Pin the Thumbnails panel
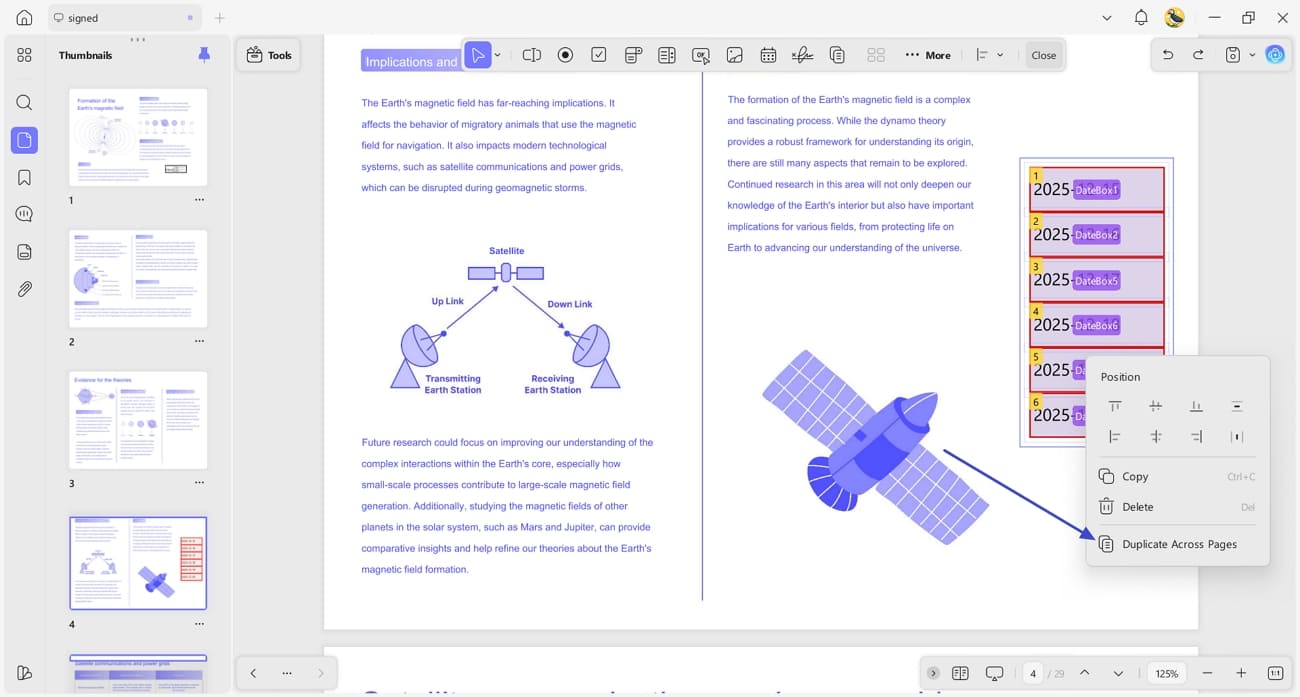Image resolution: width=1300 pixels, height=697 pixels. pyautogui.click(x=204, y=55)
